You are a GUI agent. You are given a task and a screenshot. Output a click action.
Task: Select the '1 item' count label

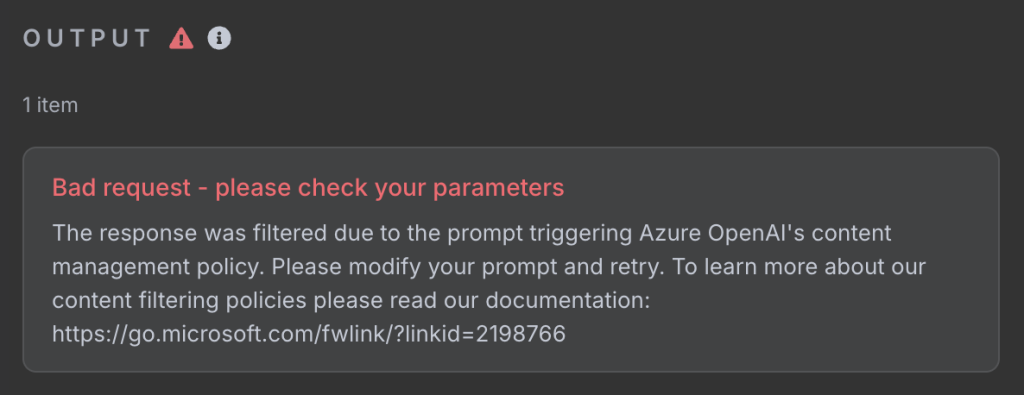tap(50, 105)
